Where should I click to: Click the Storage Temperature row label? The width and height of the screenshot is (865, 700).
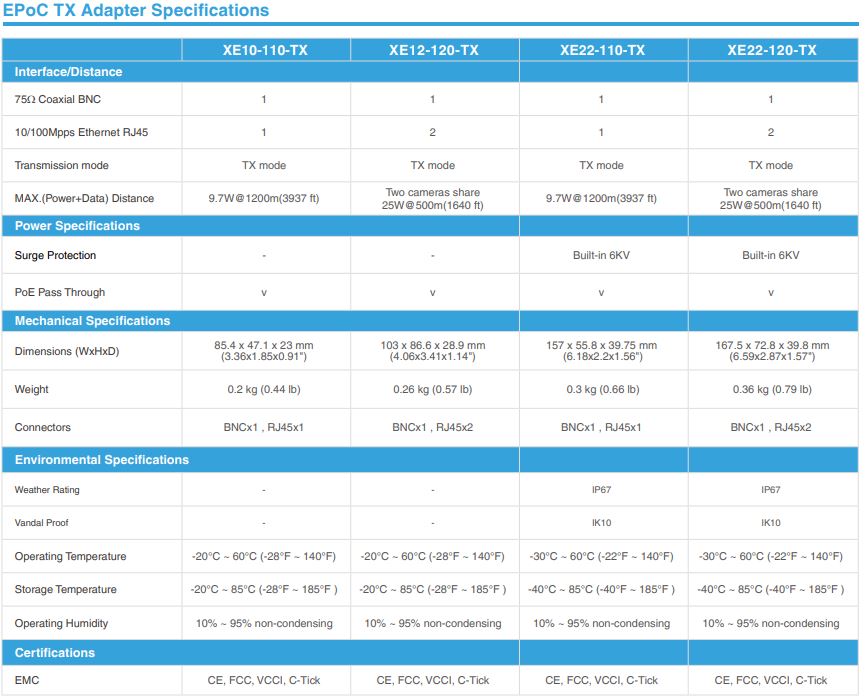[65, 590]
